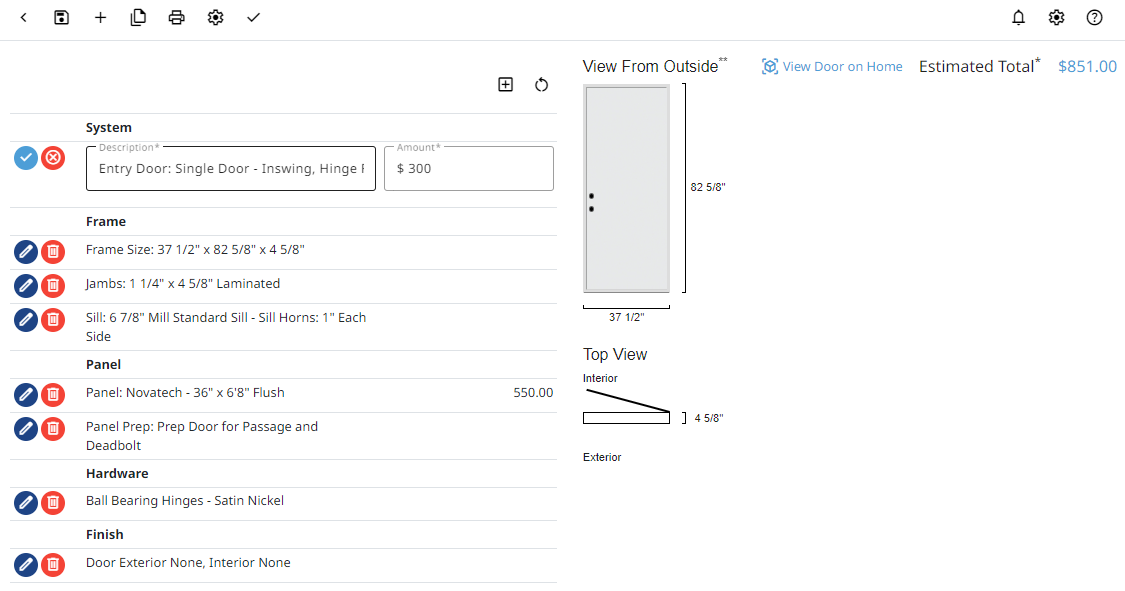Copy using the duplicate pages icon
Image resolution: width=1125 pixels, height=591 pixels.
tap(138, 18)
